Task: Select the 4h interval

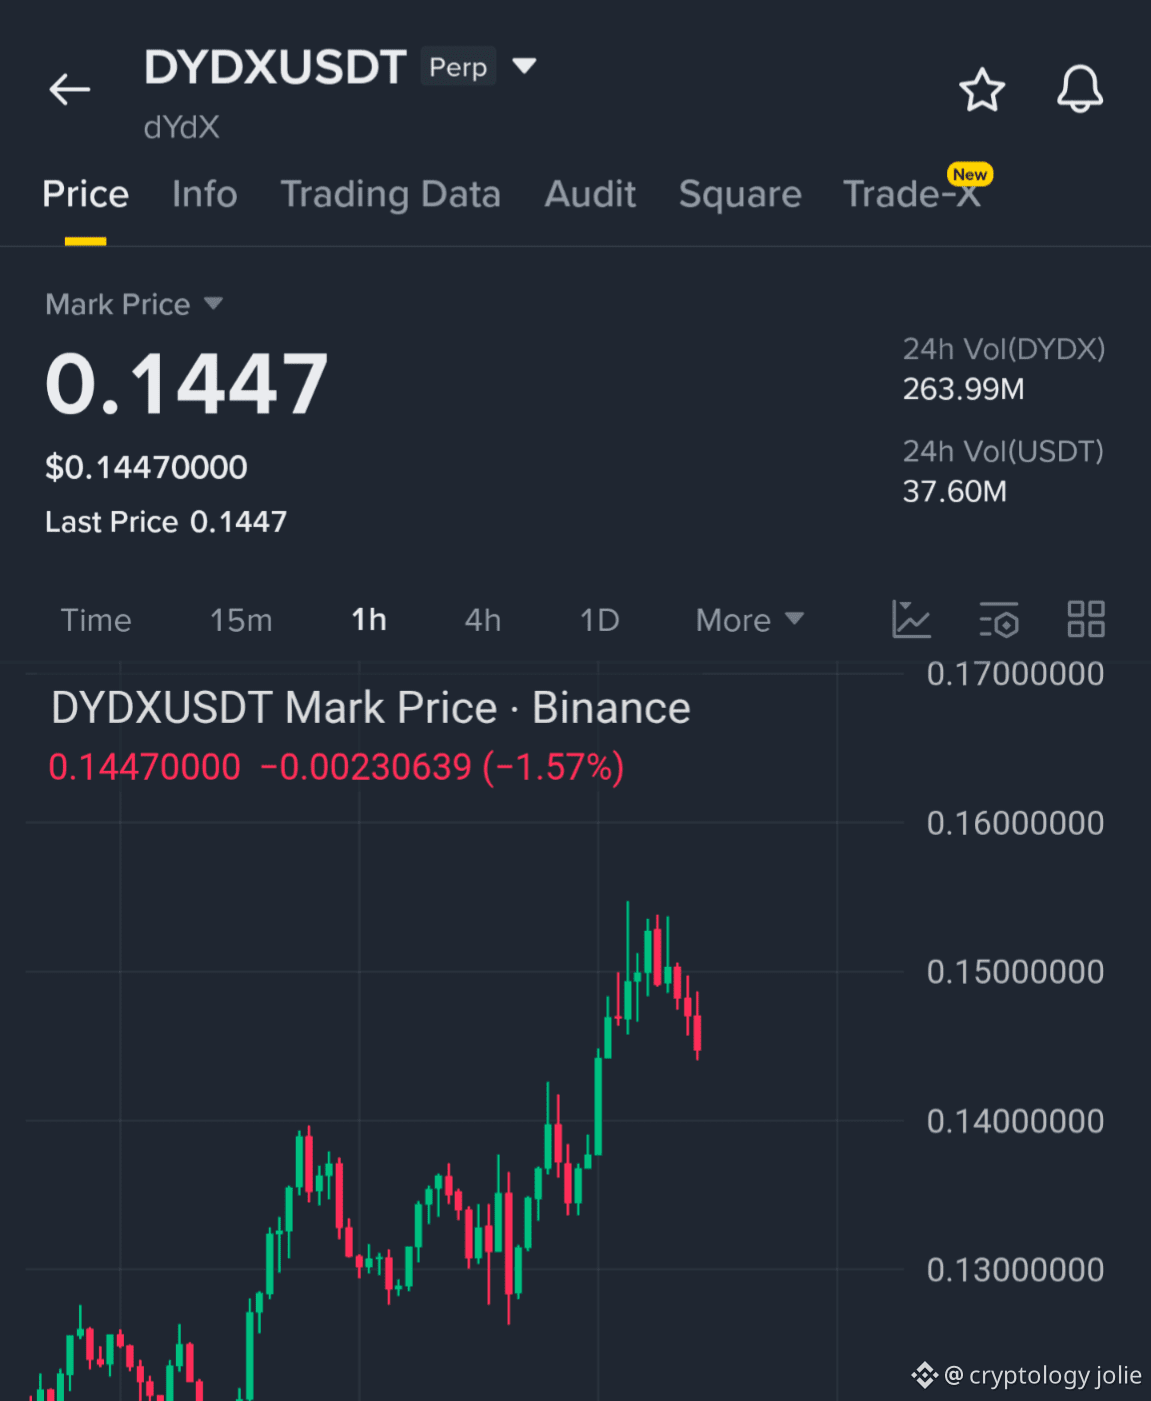Action: pyautogui.click(x=483, y=620)
